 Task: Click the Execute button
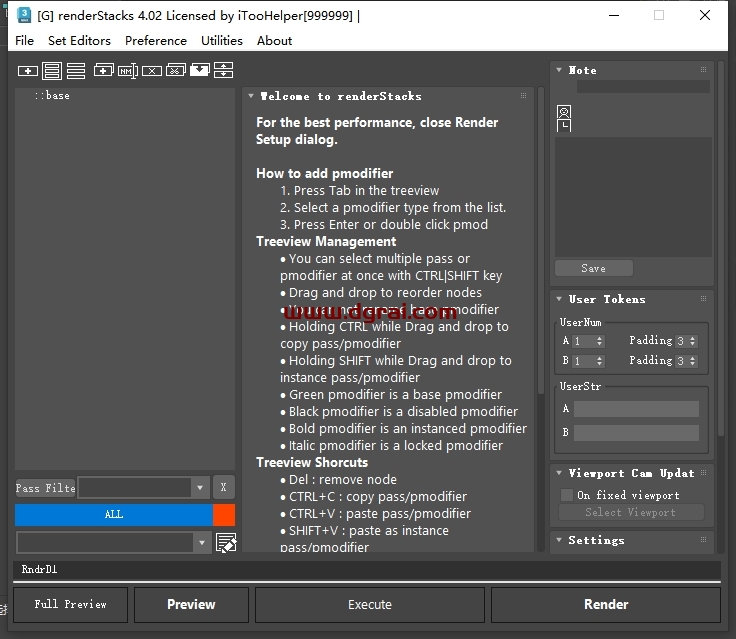370,604
